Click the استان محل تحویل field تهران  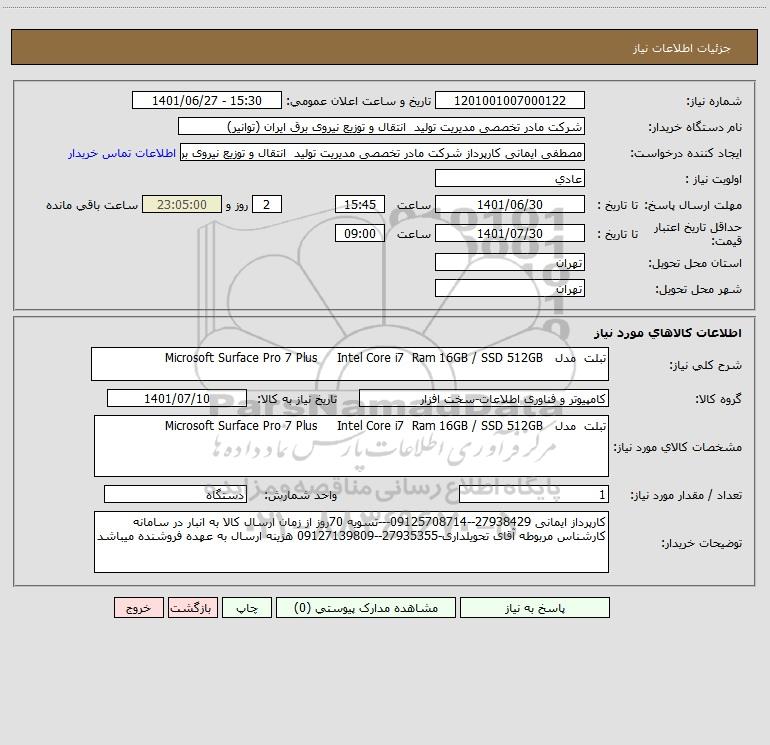pyautogui.click(x=510, y=262)
